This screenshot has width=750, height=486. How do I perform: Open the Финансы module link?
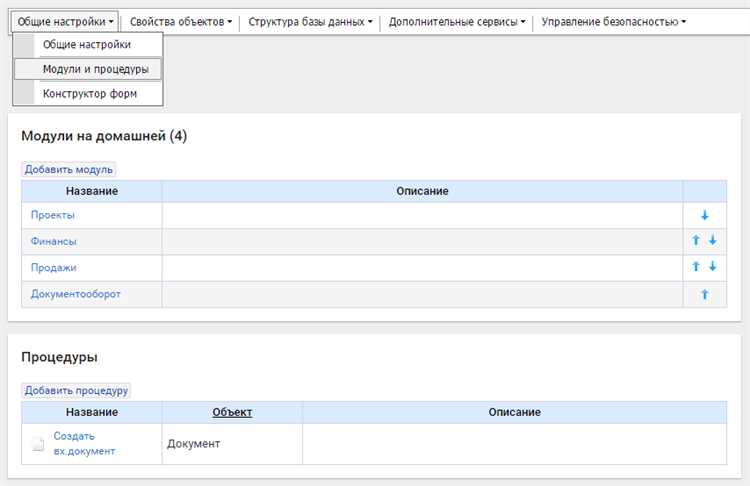pyautogui.click(x=54, y=241)
